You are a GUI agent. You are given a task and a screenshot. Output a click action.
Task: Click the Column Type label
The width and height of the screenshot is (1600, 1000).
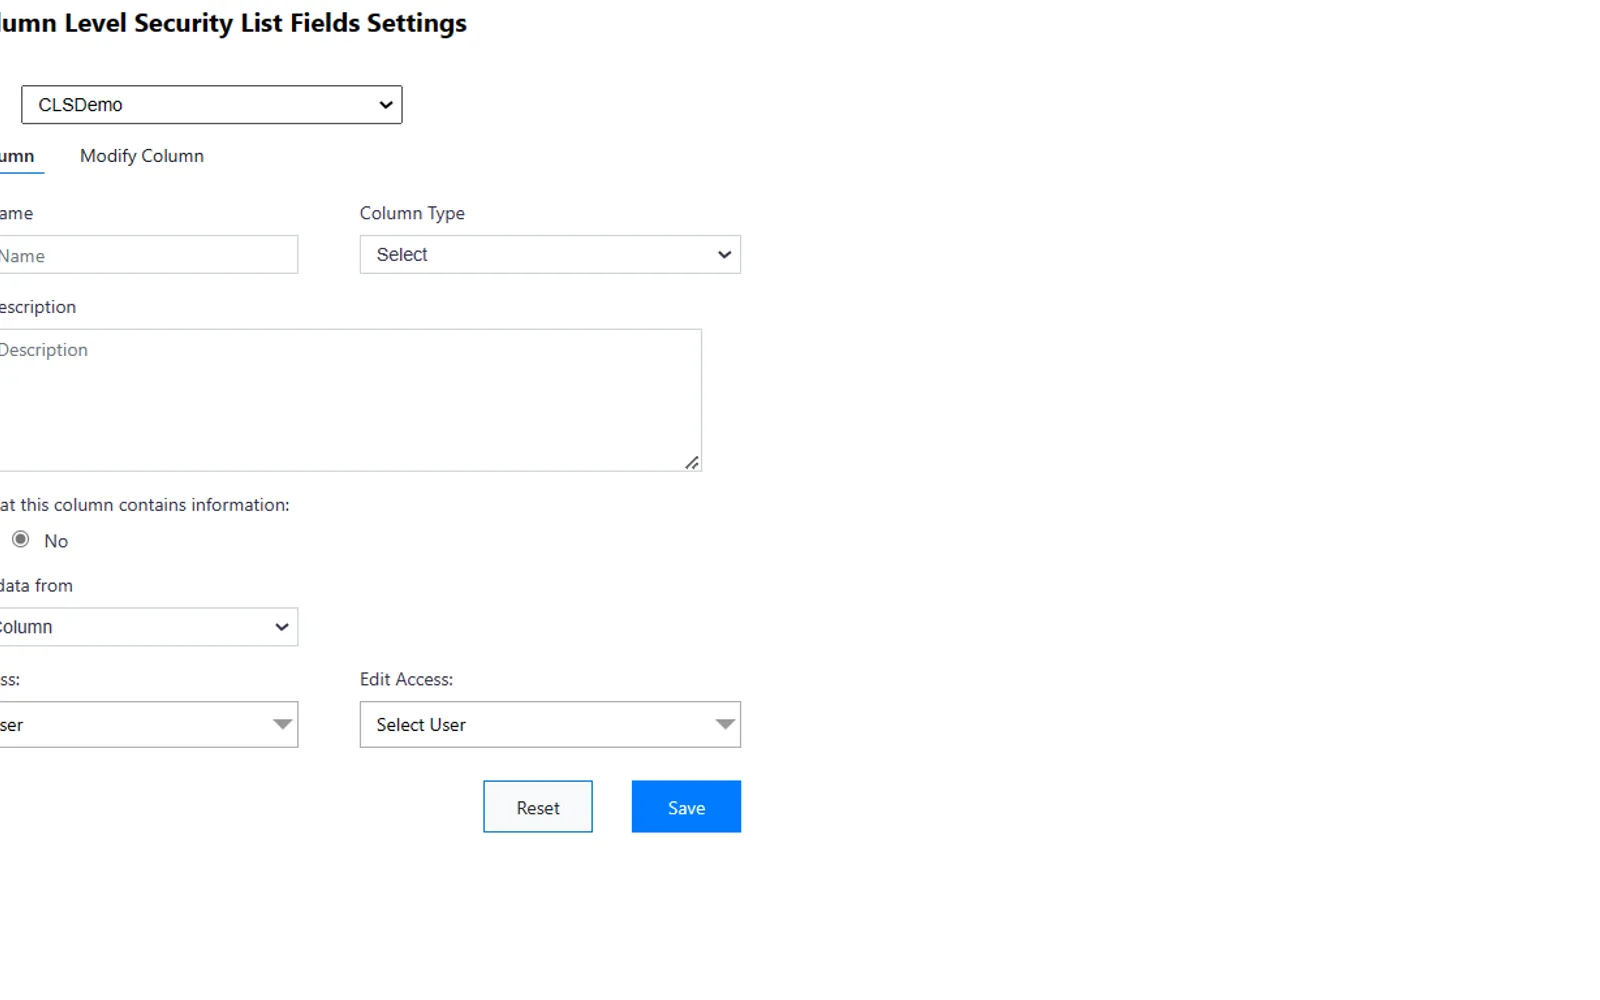click(412, 213)
